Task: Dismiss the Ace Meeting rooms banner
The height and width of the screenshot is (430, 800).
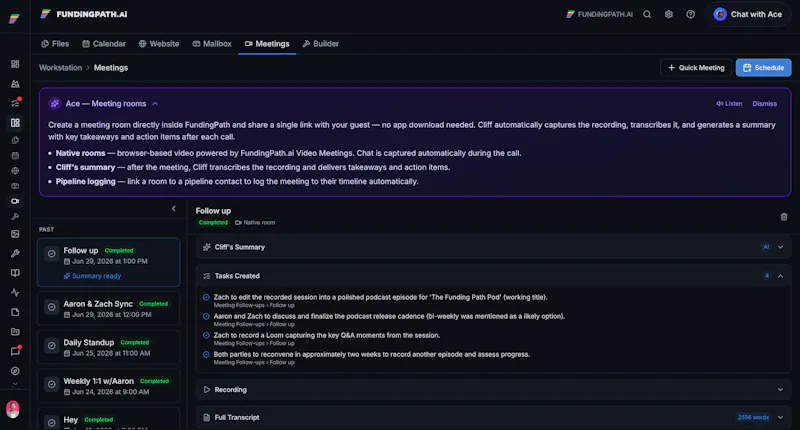Action: tap(764, 104)
